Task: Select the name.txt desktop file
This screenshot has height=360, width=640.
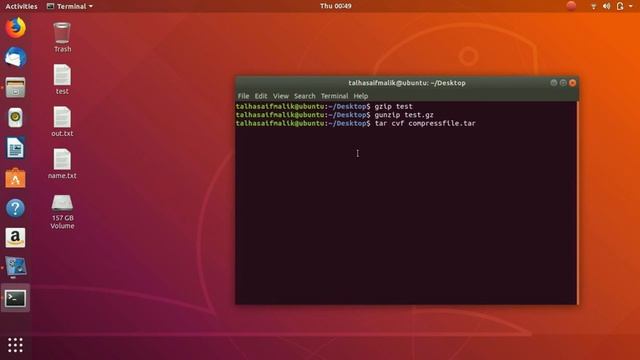Action: pyautogui.click(x=62, y=164)
